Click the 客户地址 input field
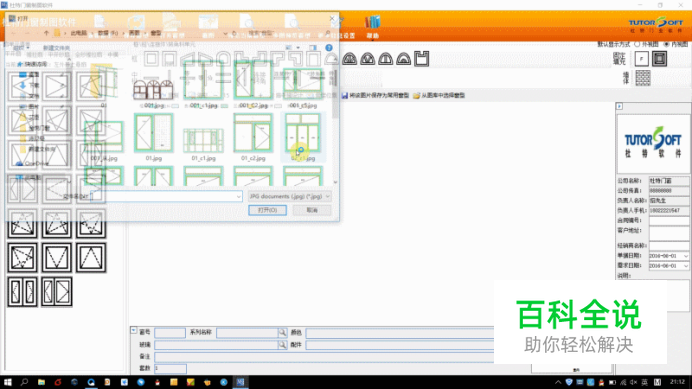The width and height of the screenshot is (692, 389). tap(669, 233)
